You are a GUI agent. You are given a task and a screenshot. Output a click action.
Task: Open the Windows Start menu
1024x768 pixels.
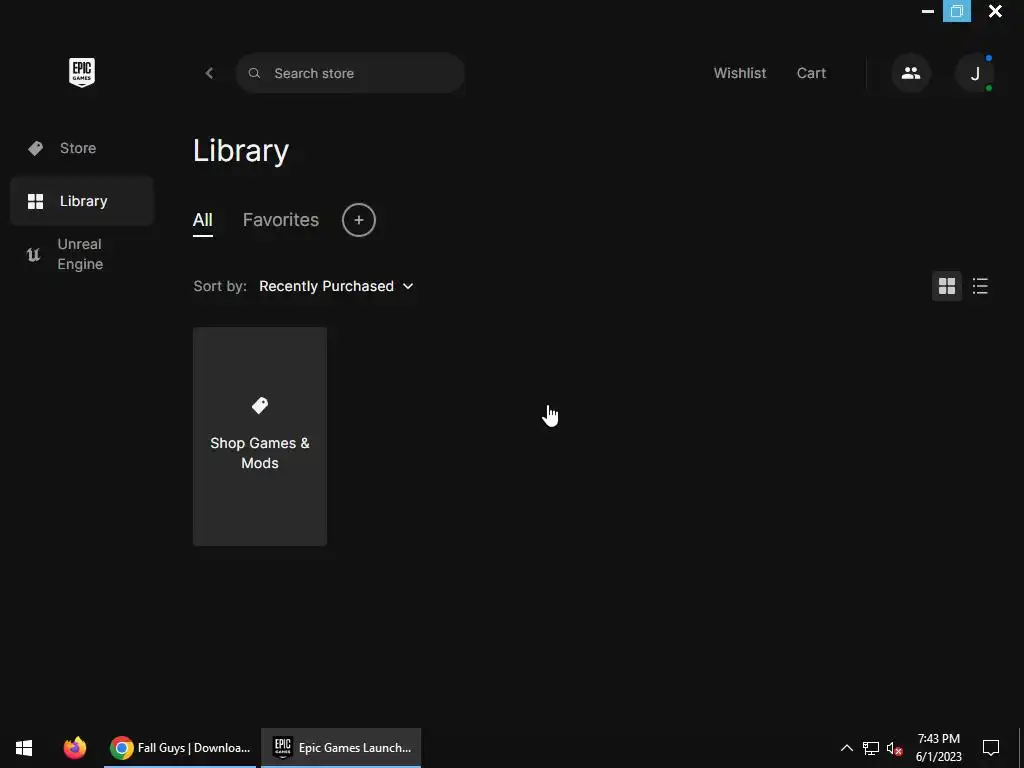24,748
